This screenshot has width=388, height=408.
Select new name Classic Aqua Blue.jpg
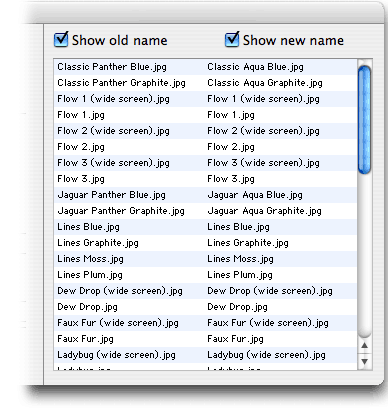(x=255, y=67)
